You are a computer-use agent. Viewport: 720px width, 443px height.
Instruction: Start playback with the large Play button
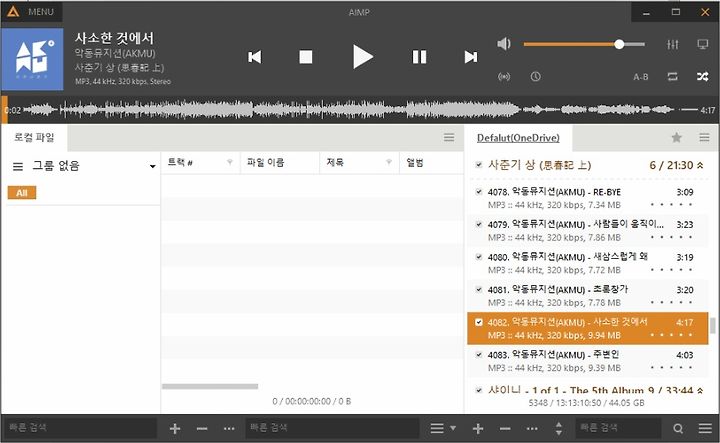point(363,57)
